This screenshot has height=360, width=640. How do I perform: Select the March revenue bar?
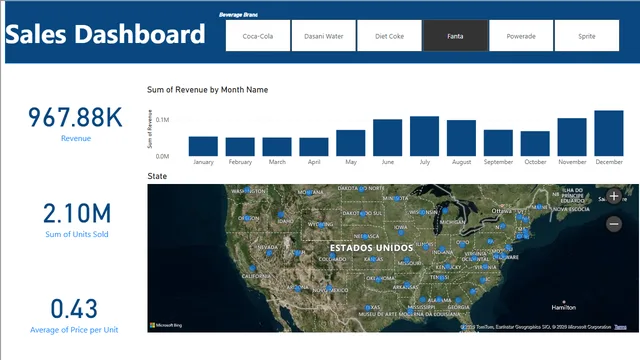[277, 147]
